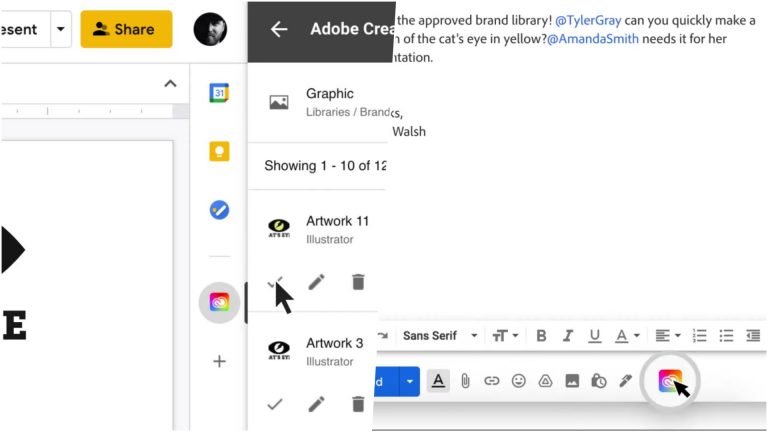This screenshot has height=432, width=768.
Task: Open Google Keep in the side panel
Action: pos(219,151)
